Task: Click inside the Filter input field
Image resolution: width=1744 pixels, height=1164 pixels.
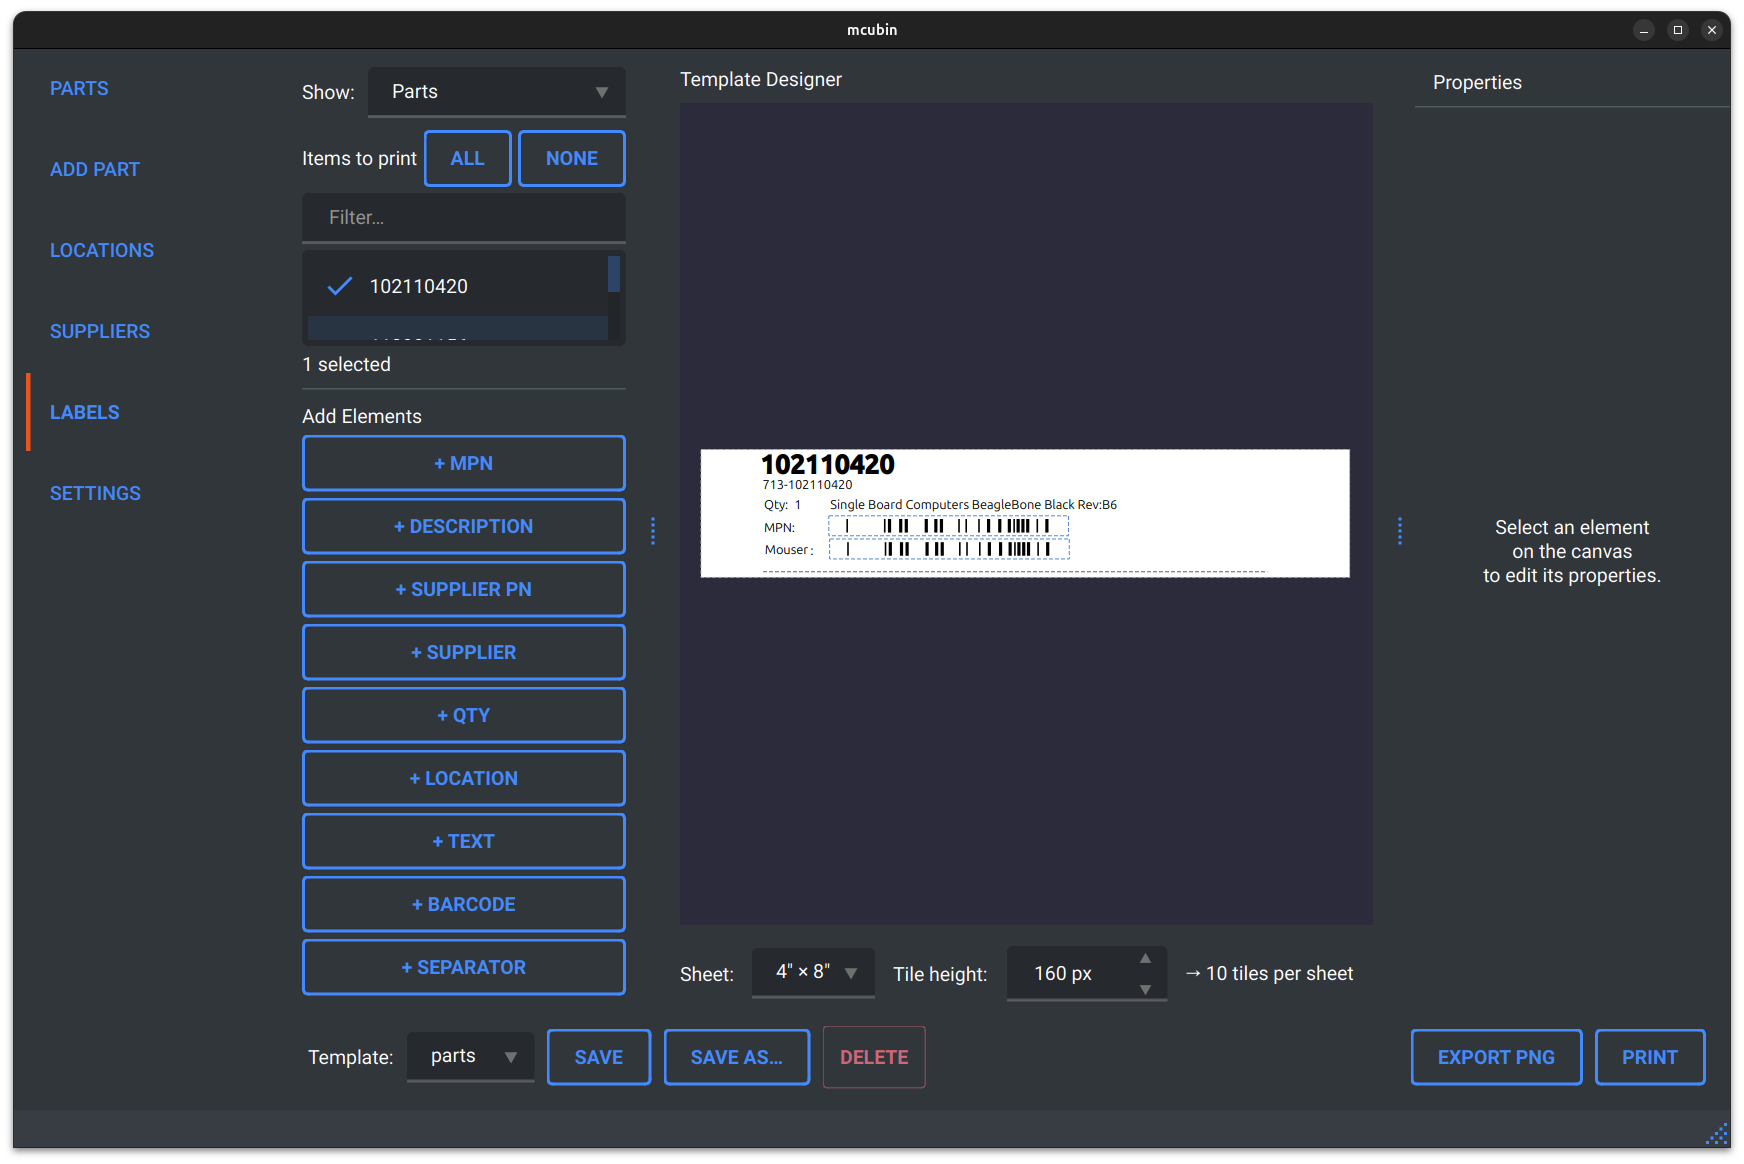Action: pos(463,217)
